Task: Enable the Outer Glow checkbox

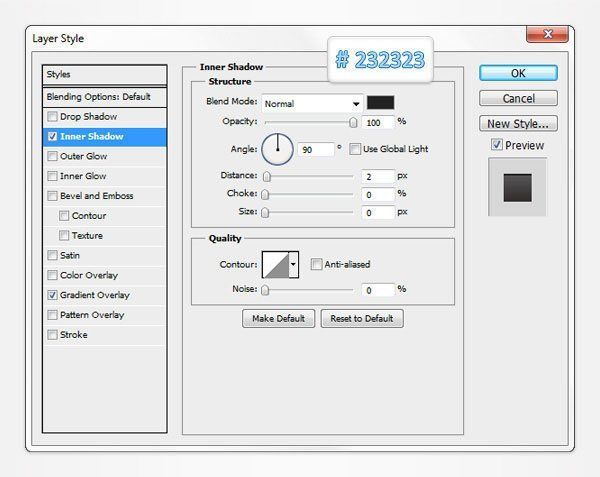Action: (52, 156)
